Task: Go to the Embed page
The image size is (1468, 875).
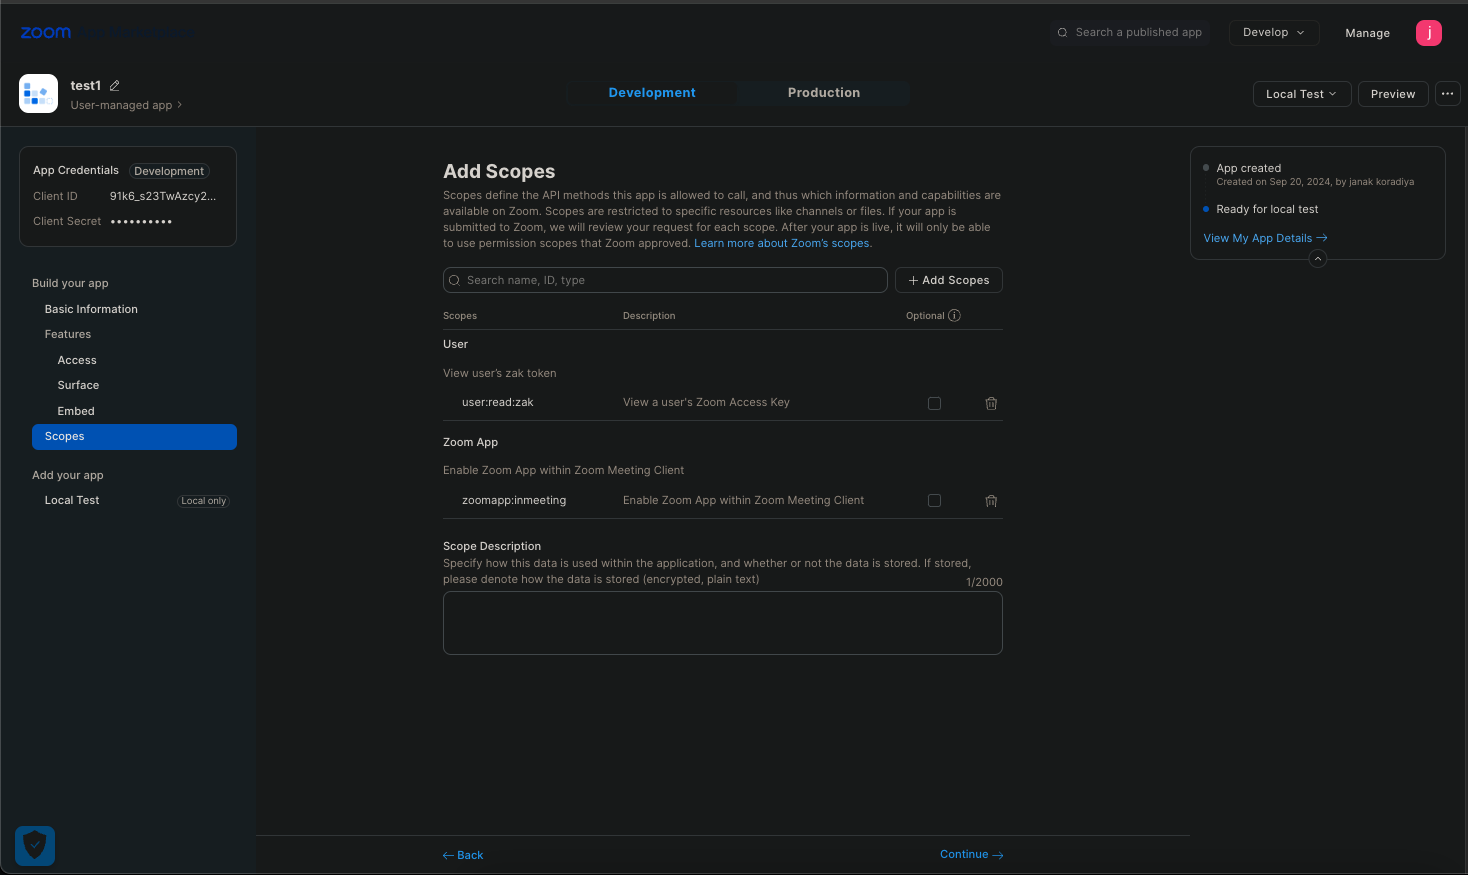Action: [x=76, y=412]
